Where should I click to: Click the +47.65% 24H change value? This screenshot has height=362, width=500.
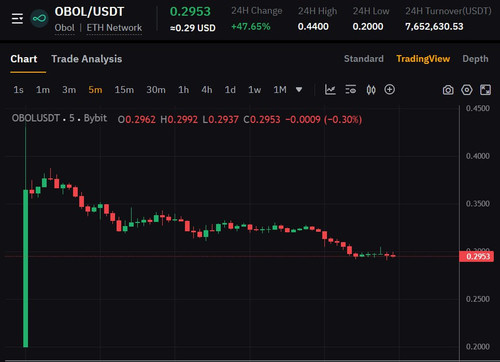[x=251, y=26]
